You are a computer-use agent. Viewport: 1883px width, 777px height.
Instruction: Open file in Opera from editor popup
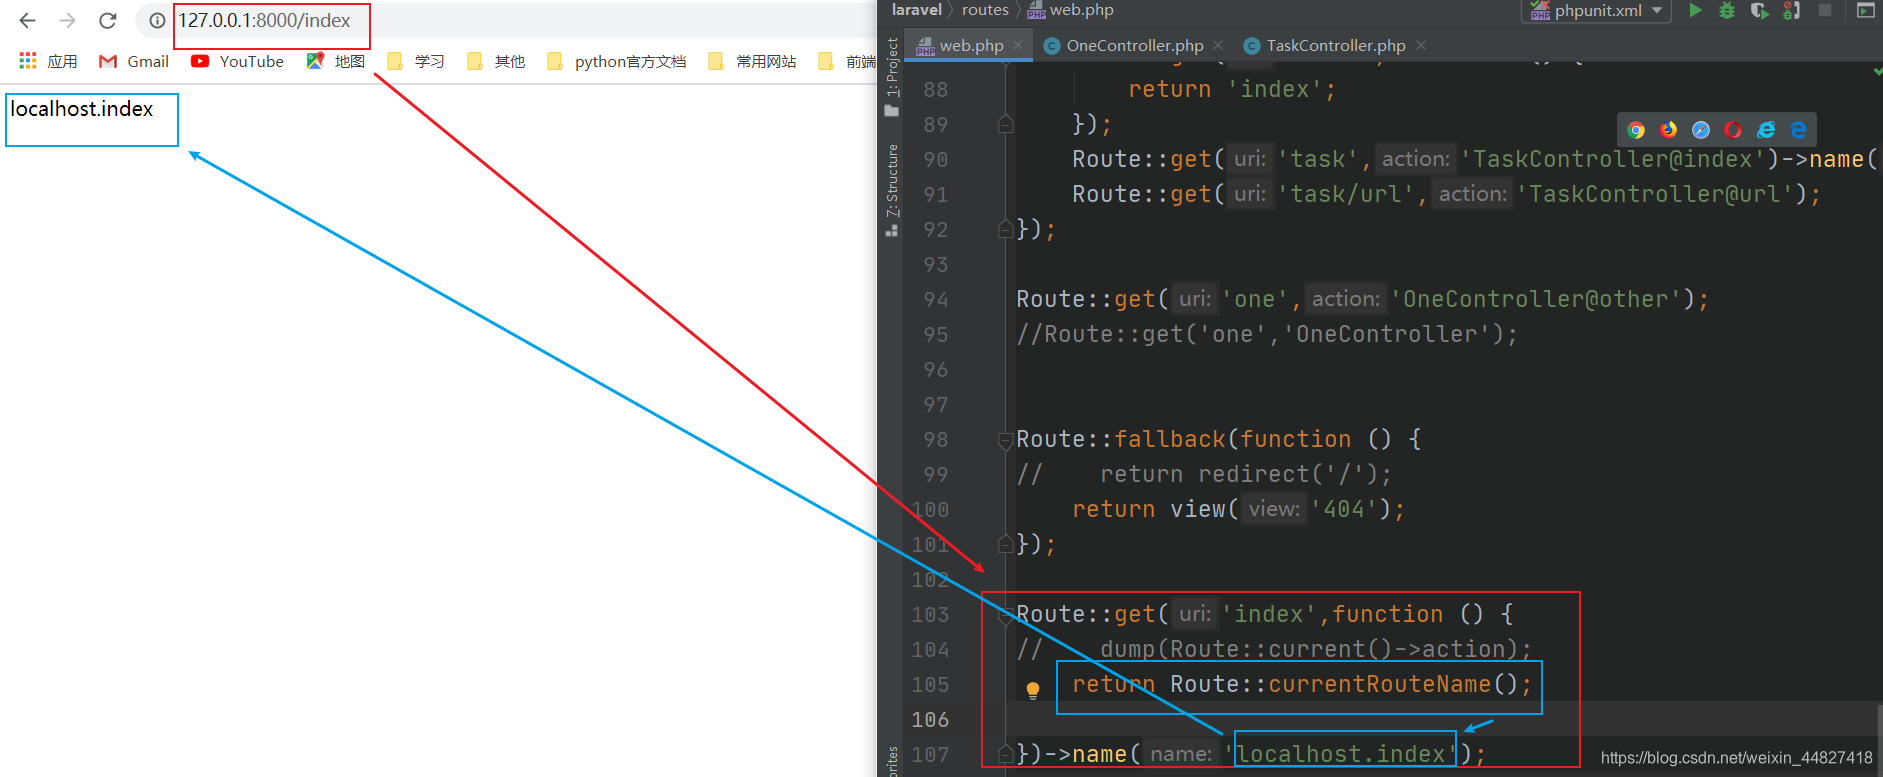pyautogui.click(x=1733, y=130)
